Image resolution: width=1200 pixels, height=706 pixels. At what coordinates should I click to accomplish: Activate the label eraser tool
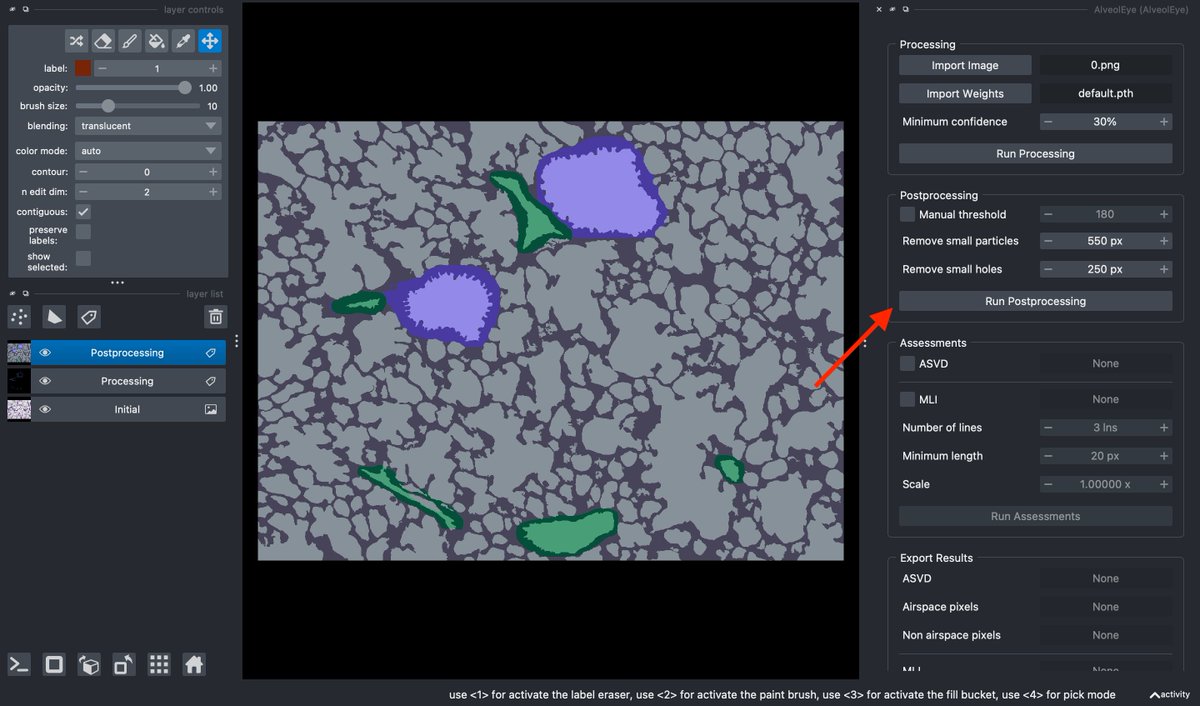pos(103,41)
